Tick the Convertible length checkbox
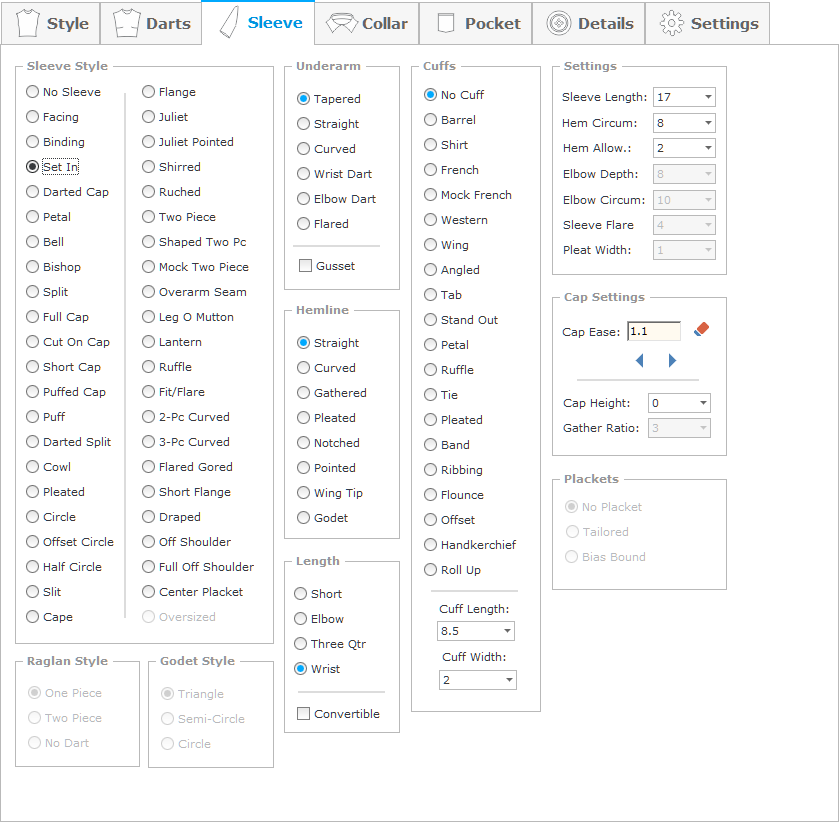This screenshot has height=822, width=839. (x=302, y=714)
